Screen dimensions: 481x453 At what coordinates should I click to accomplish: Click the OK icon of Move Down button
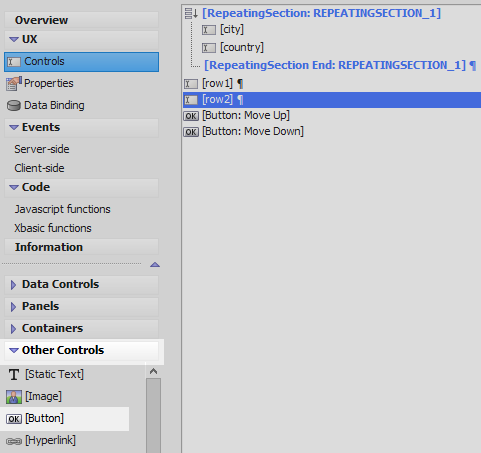point(191,132)
